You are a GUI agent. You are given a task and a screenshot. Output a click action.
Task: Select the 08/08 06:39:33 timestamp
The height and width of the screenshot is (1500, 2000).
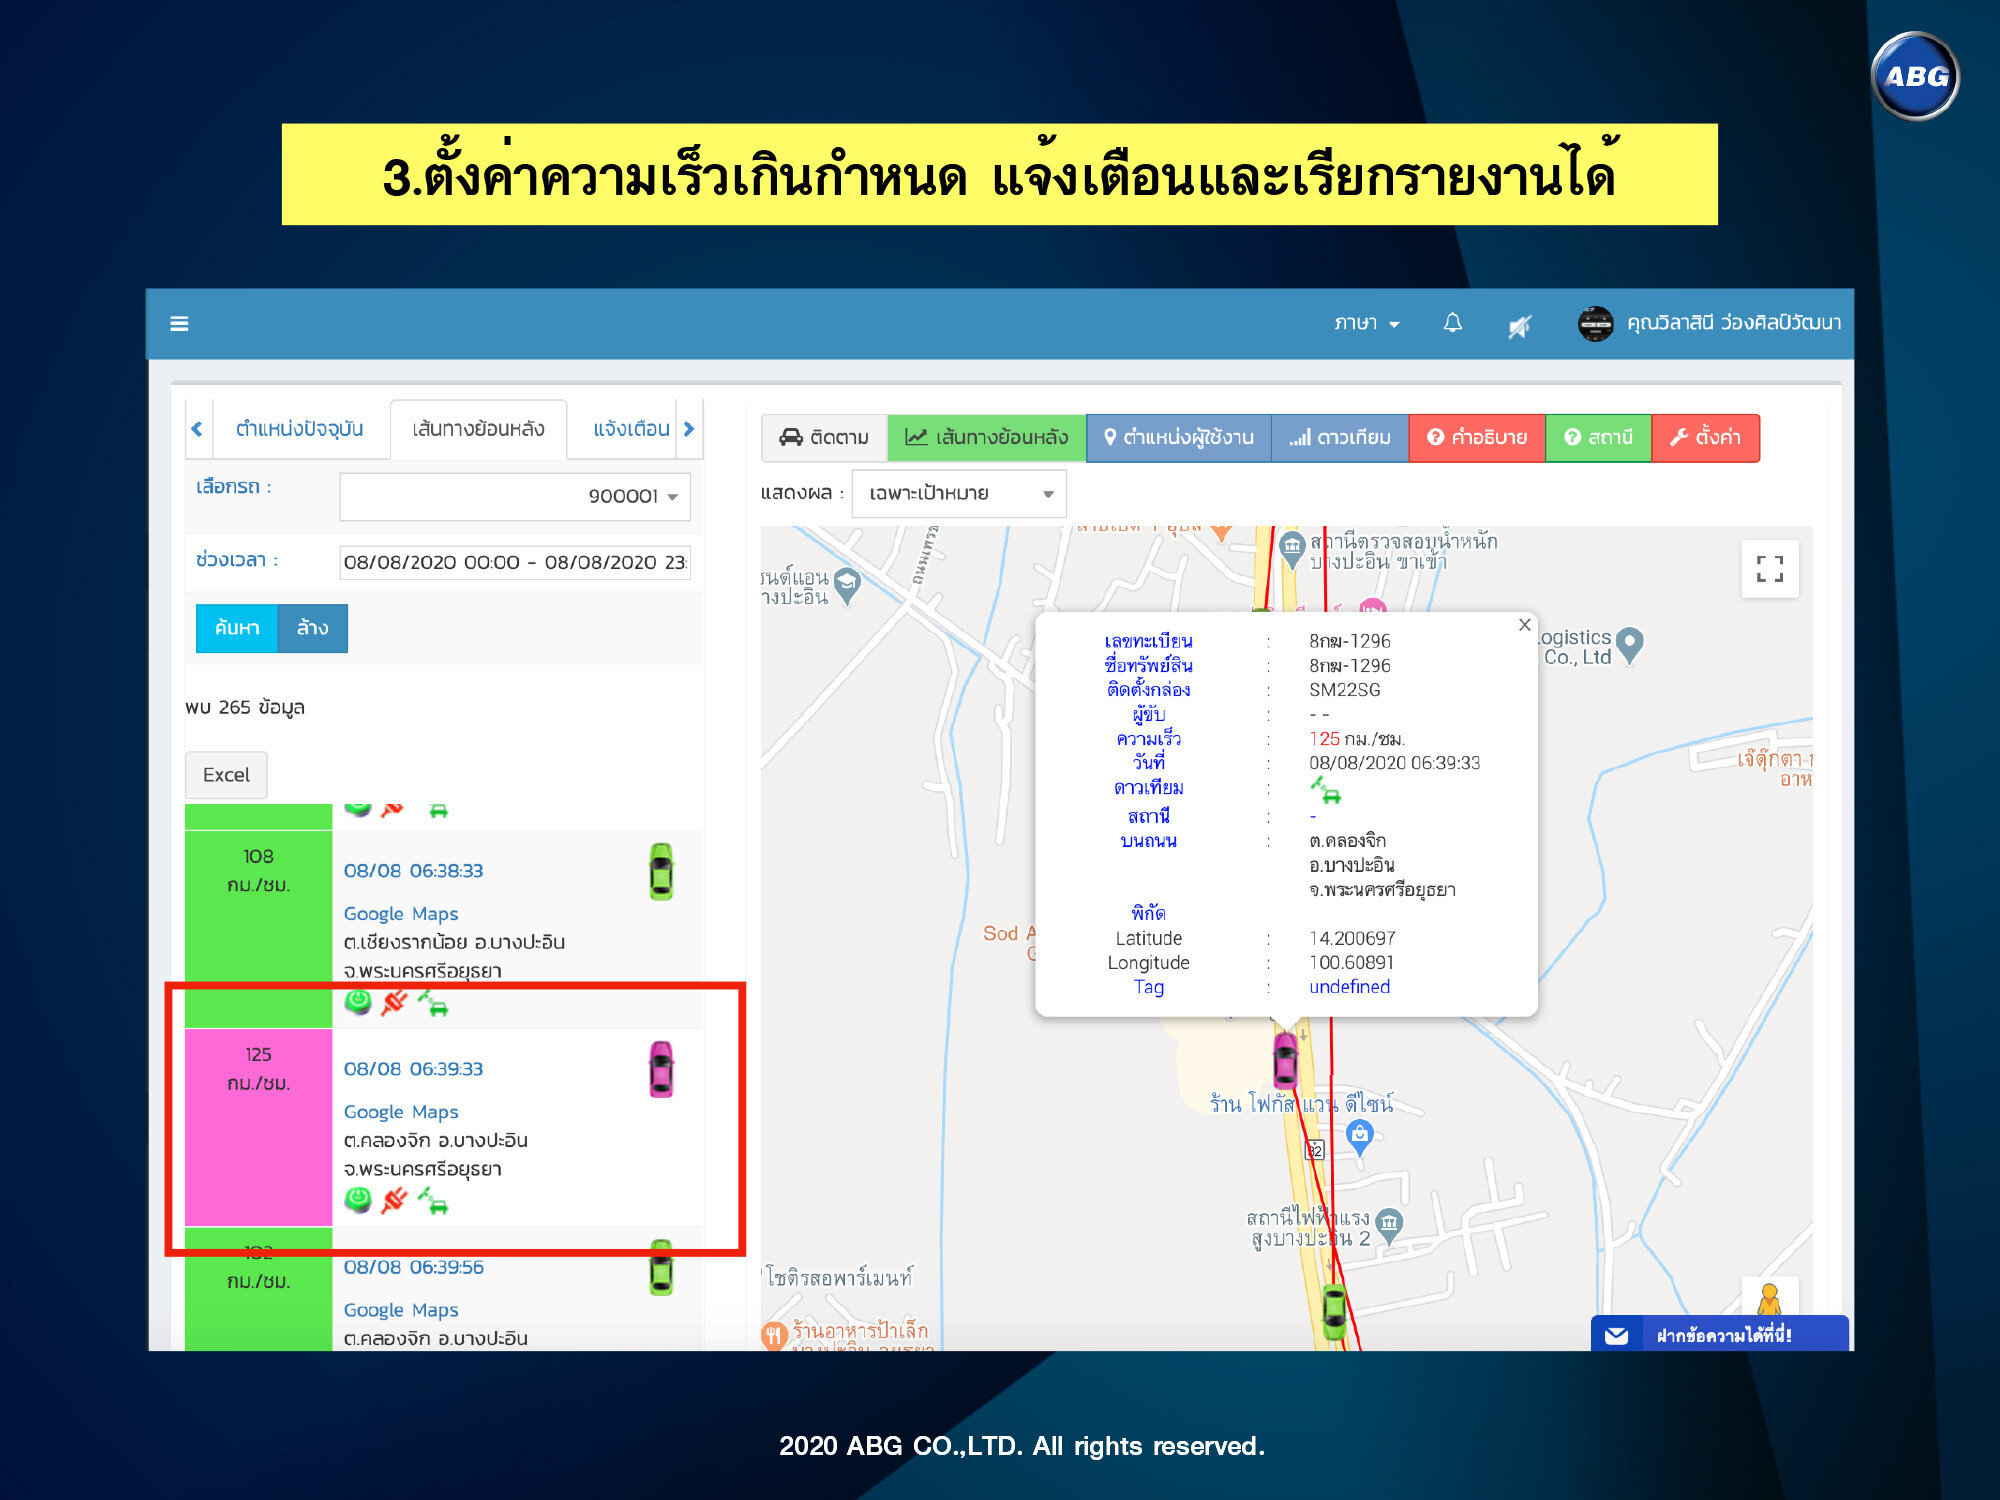[x=413, y=1069]
